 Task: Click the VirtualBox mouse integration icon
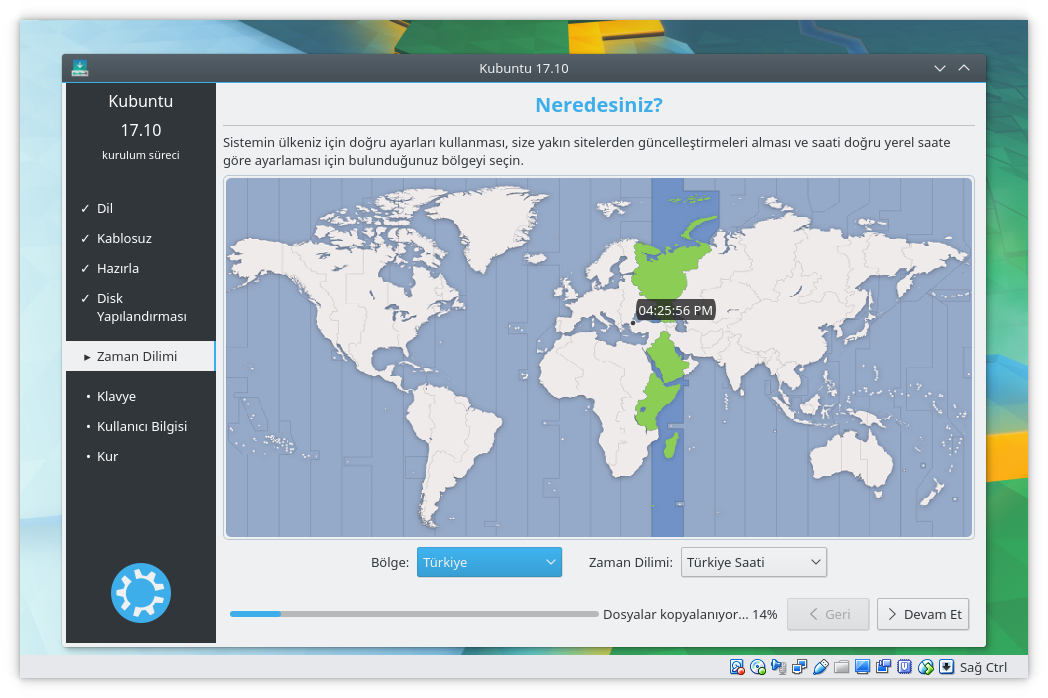[926, 667]
